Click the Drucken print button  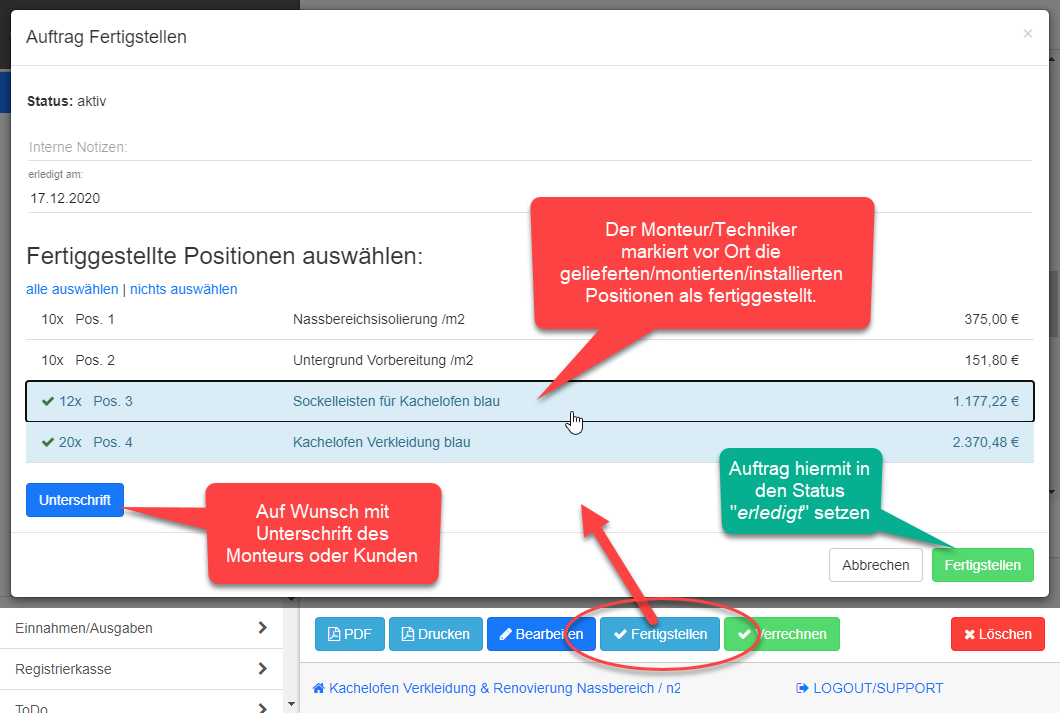435,634
